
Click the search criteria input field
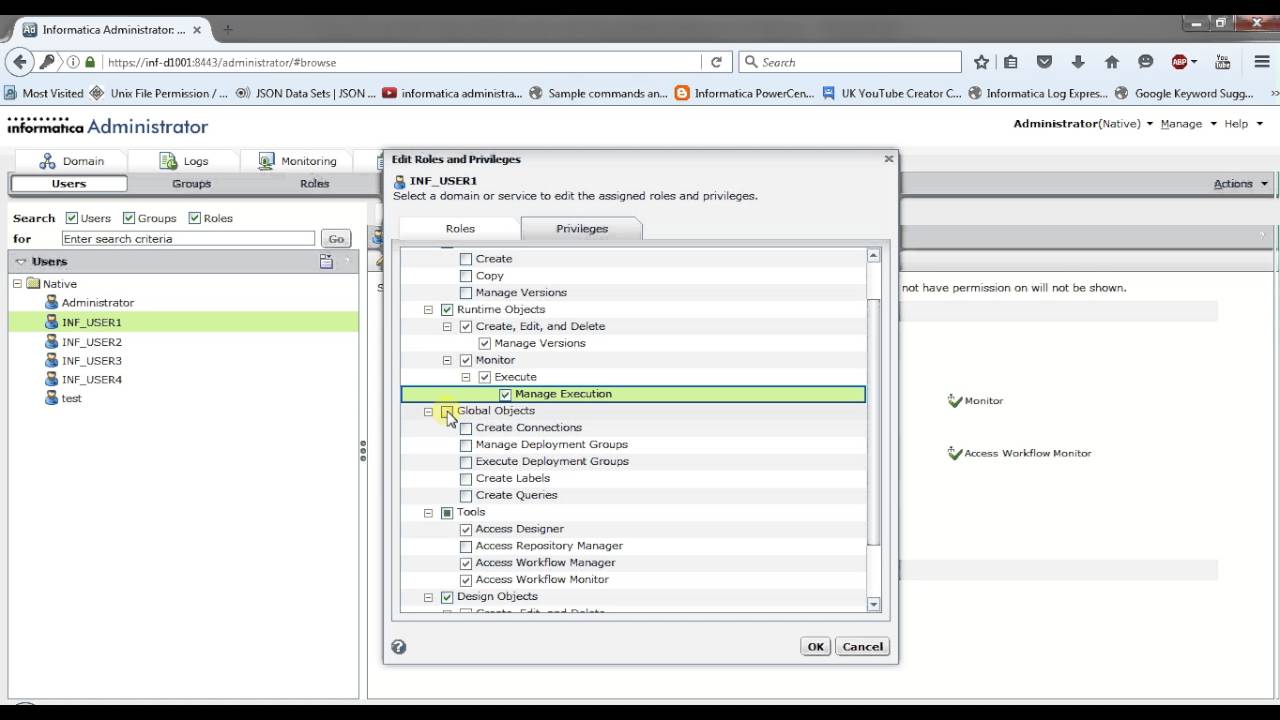[188, 239]
